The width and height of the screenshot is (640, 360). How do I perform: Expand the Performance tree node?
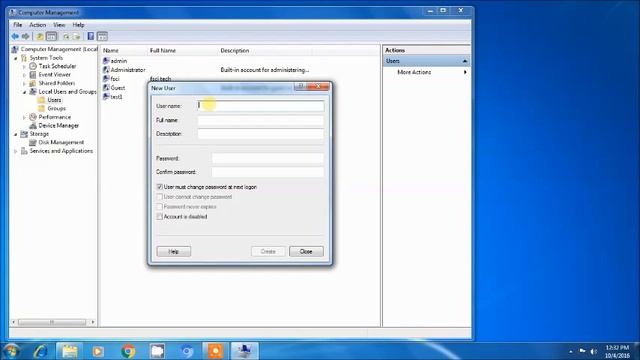tap(24, 118)
